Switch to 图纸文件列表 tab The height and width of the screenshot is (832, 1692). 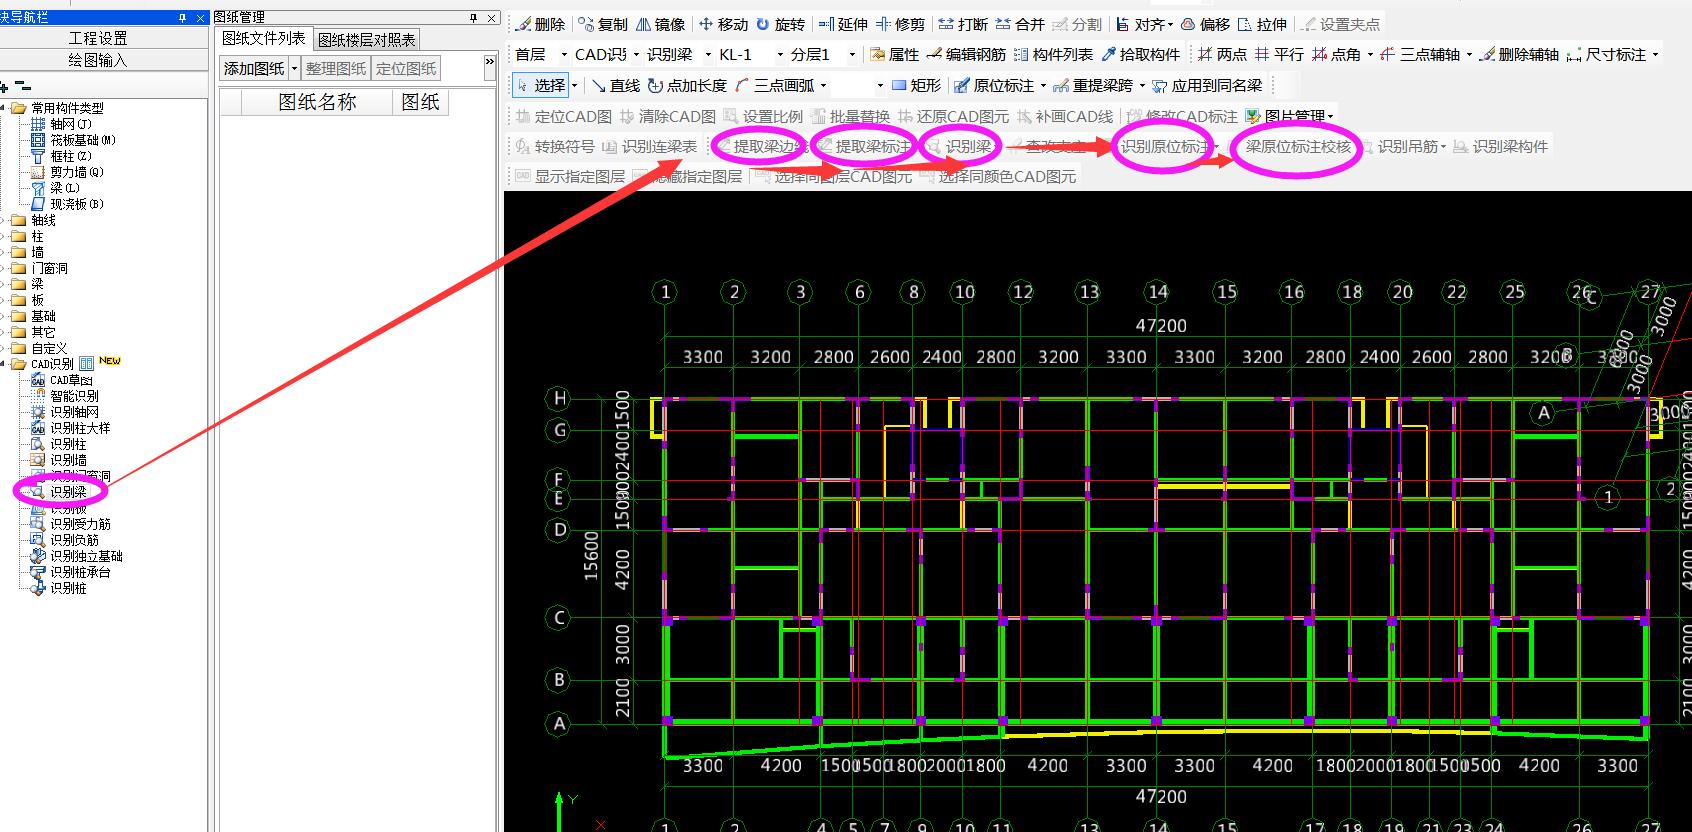264,38
